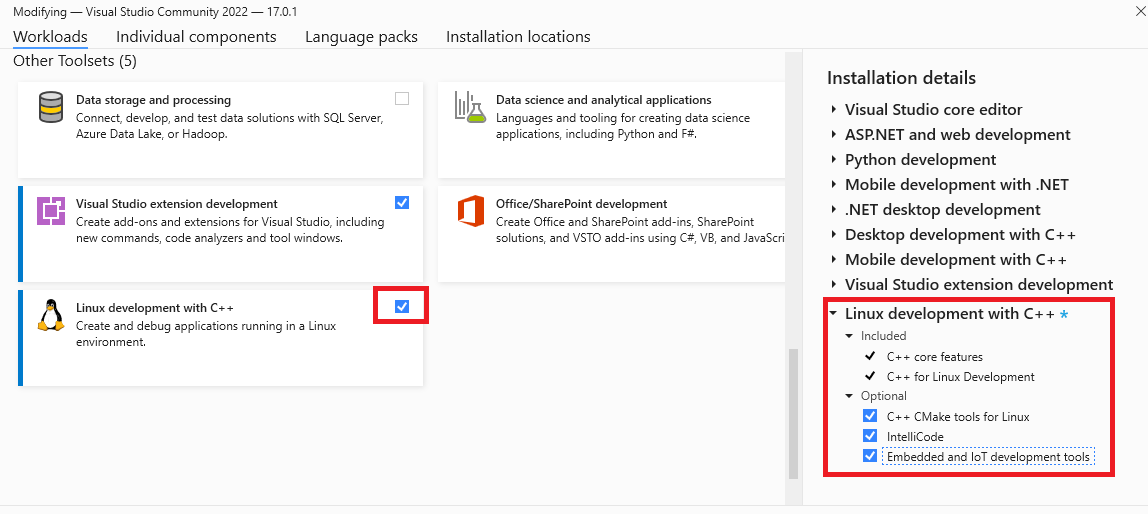This screenshot has width=1148, height=514.
Task: Enable the Data storage and processing workload checkbox
Action: [x=402, y=98]
